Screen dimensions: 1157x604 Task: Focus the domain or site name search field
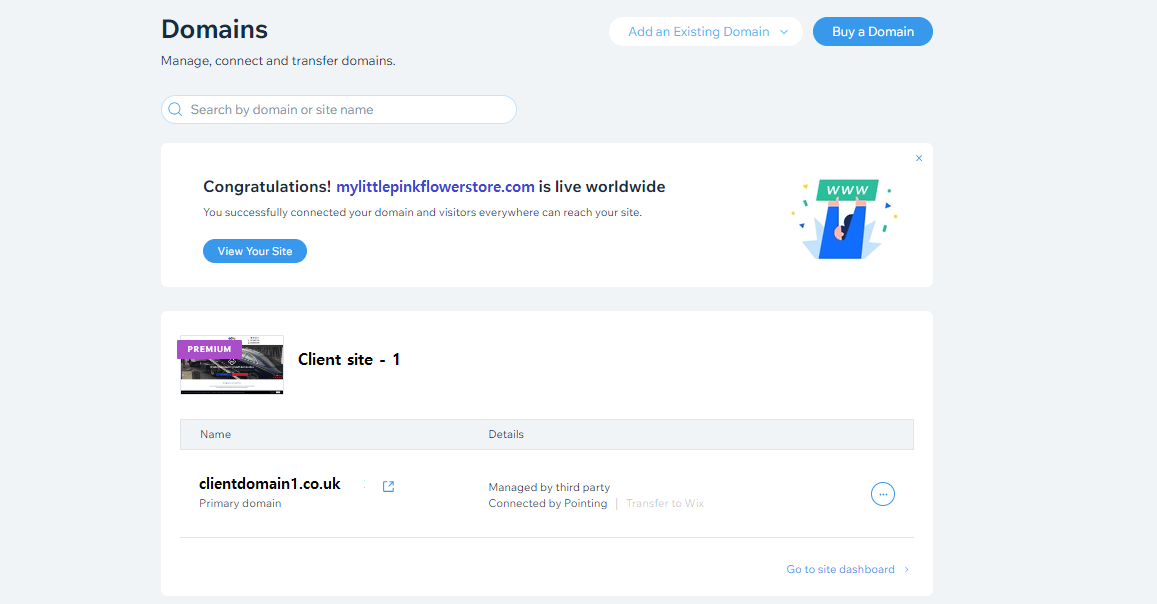pyautogui.click(x=345, y=110)
